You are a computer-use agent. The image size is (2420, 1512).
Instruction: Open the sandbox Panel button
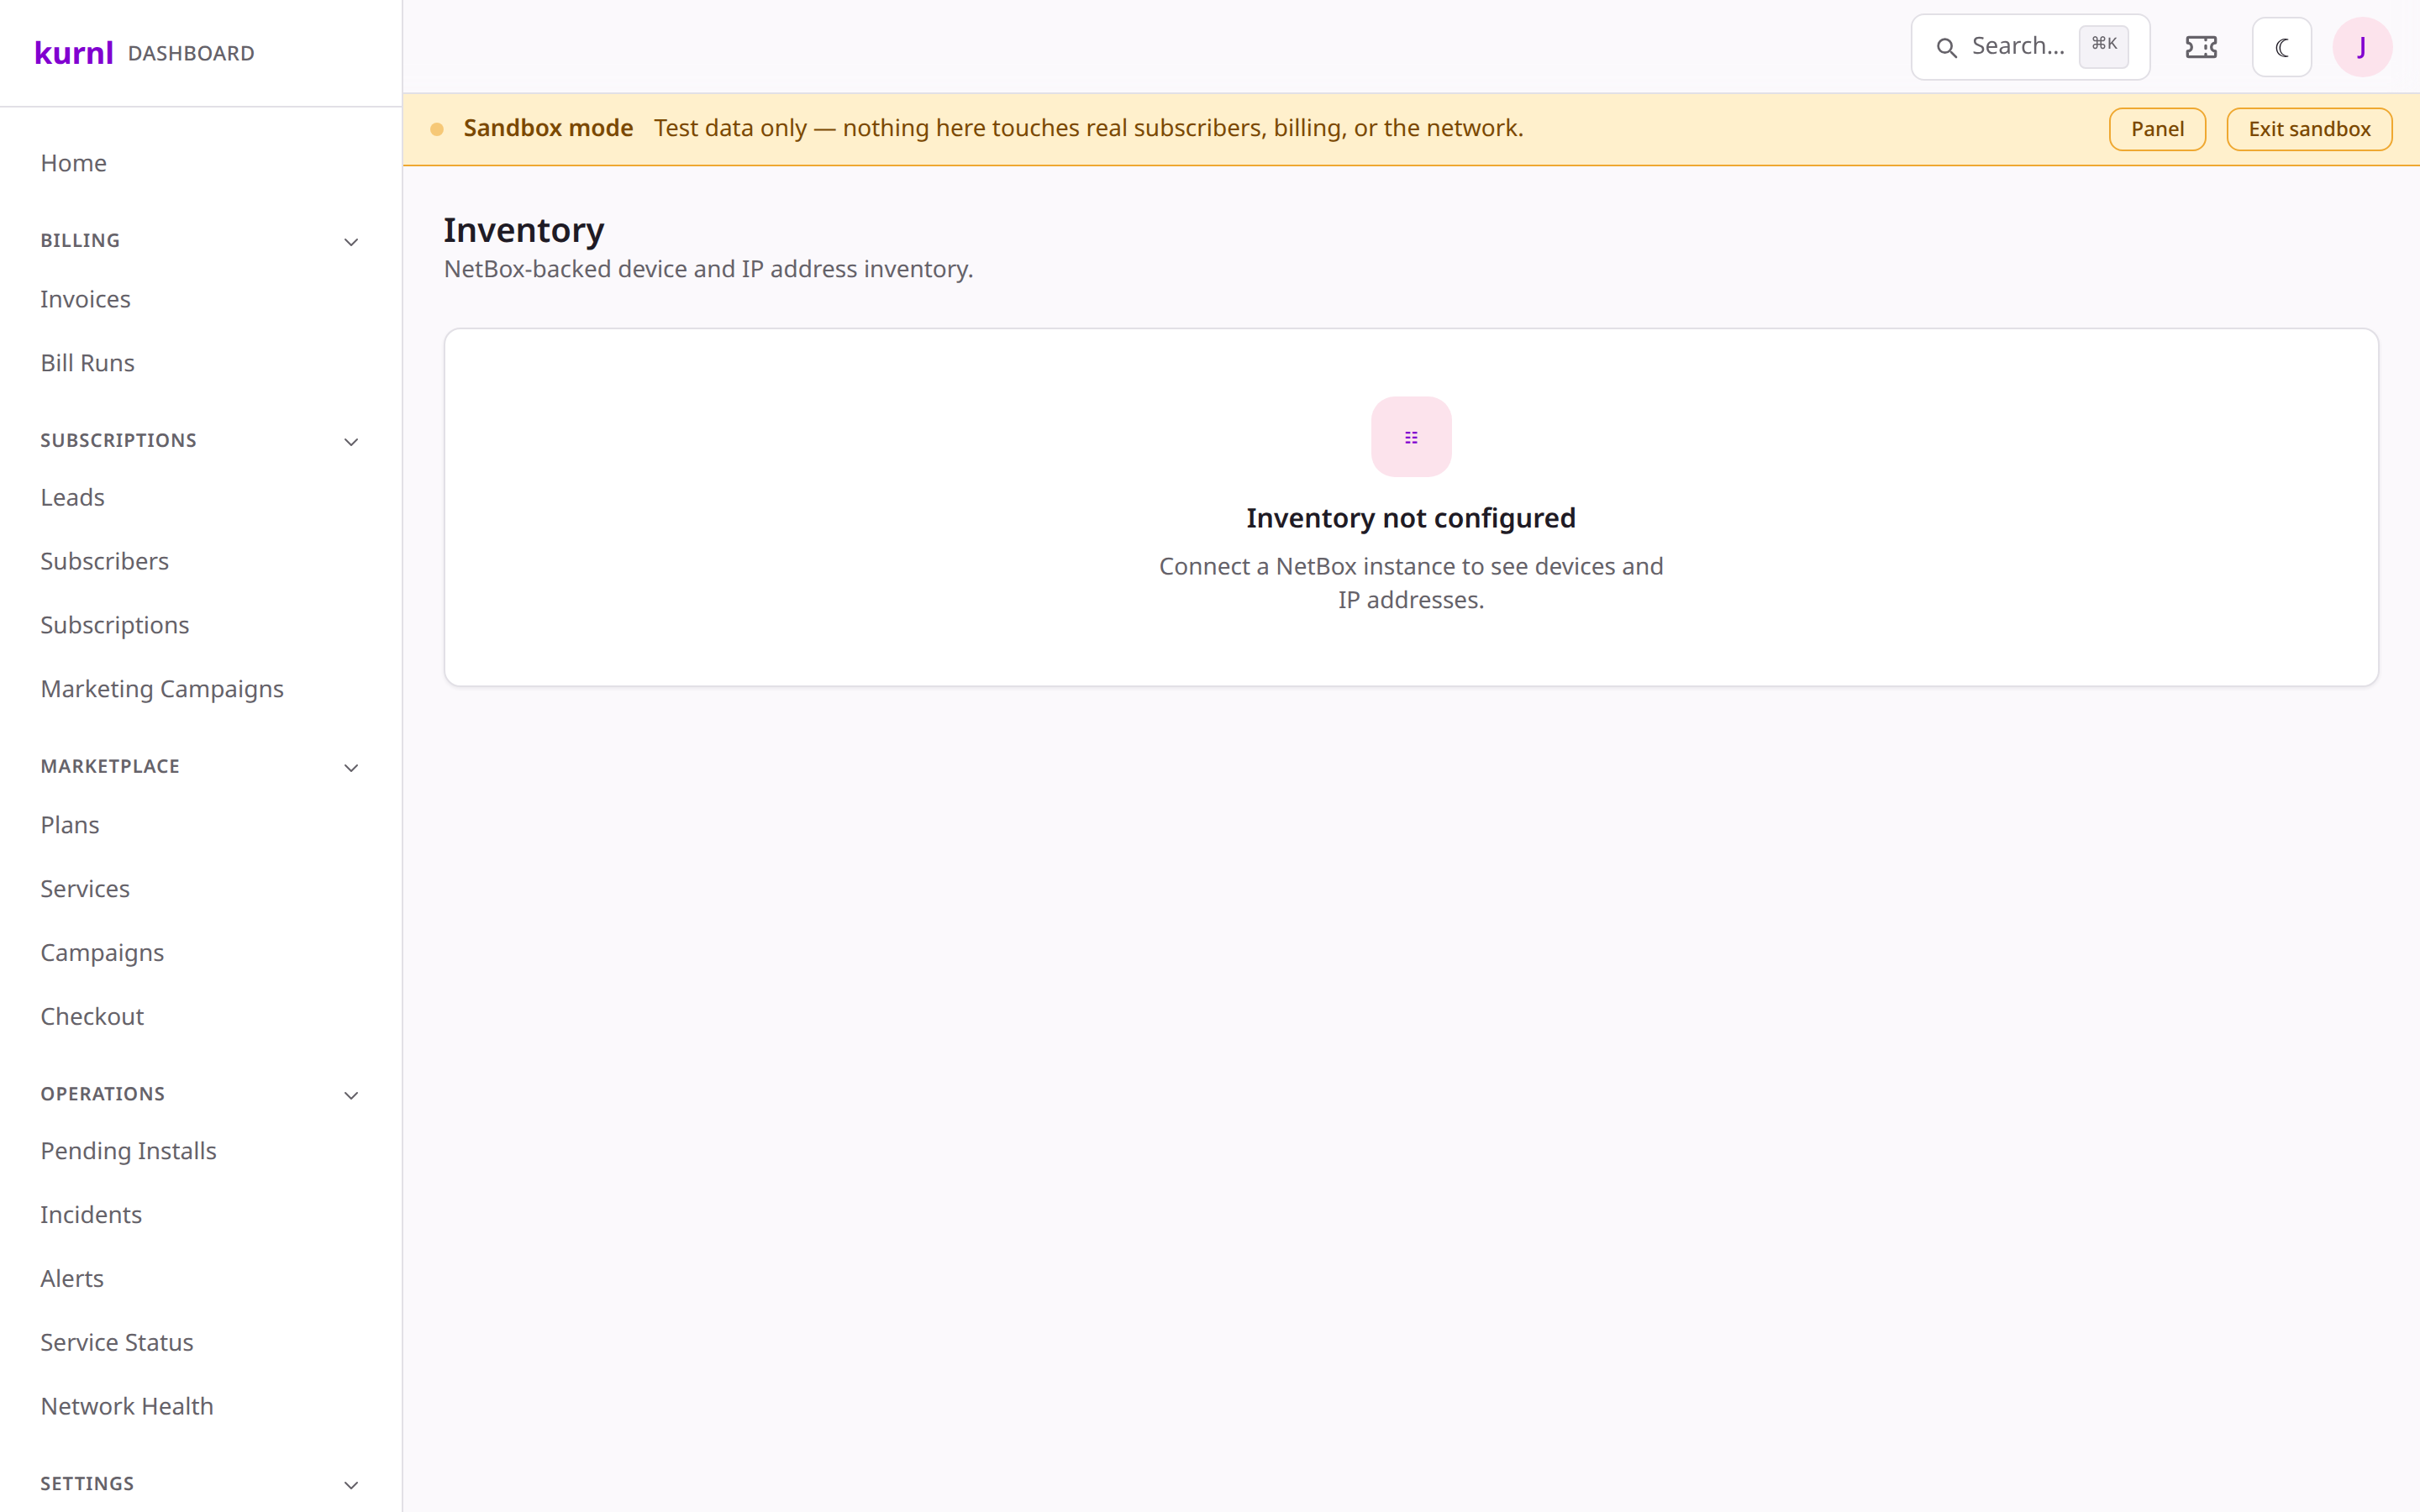2157,129
